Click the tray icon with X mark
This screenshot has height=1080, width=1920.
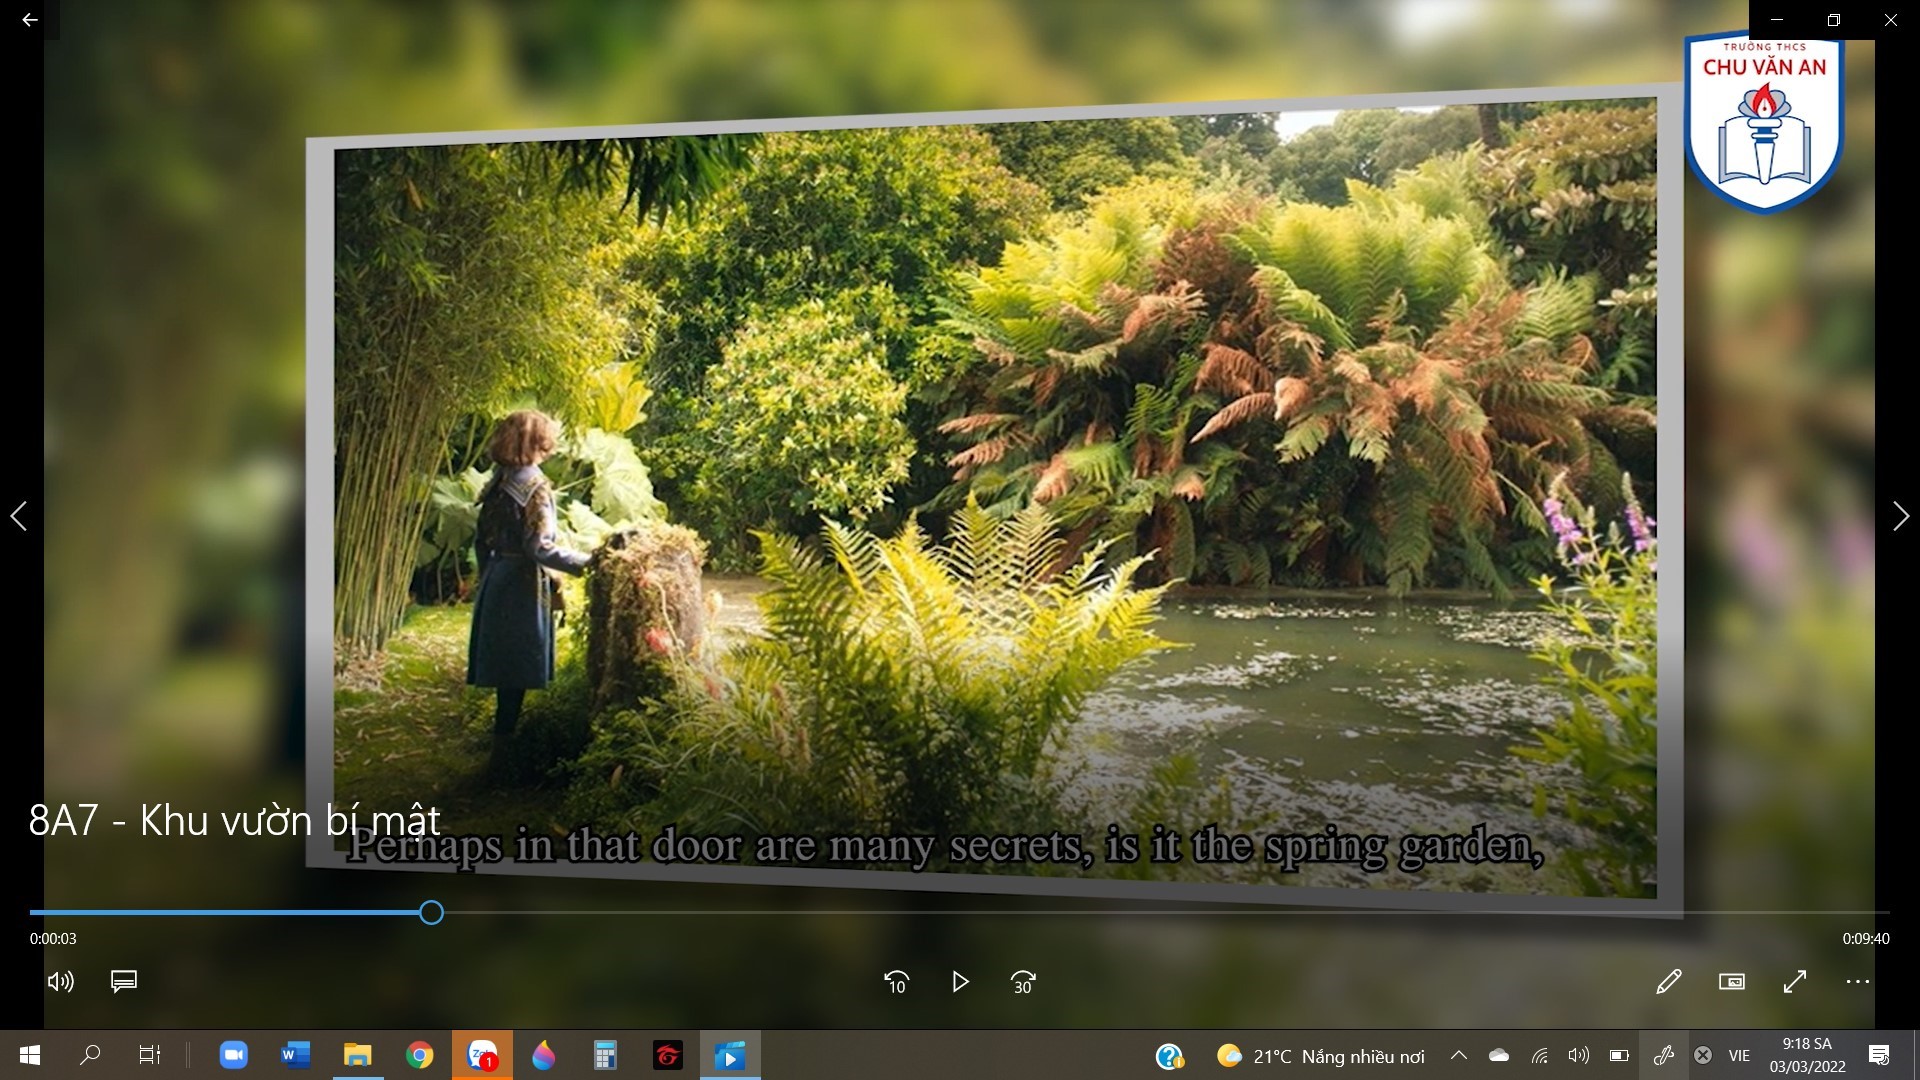coord(1703,1055)
